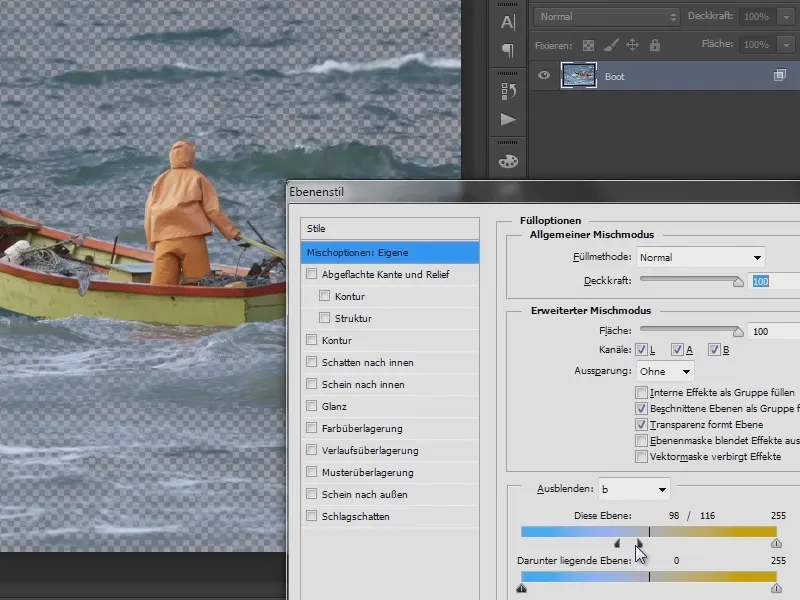The width and height of the screenshot is (800, 600).
Task: Hide the Boot layer with the eye
Action: [x=544, y=76]
